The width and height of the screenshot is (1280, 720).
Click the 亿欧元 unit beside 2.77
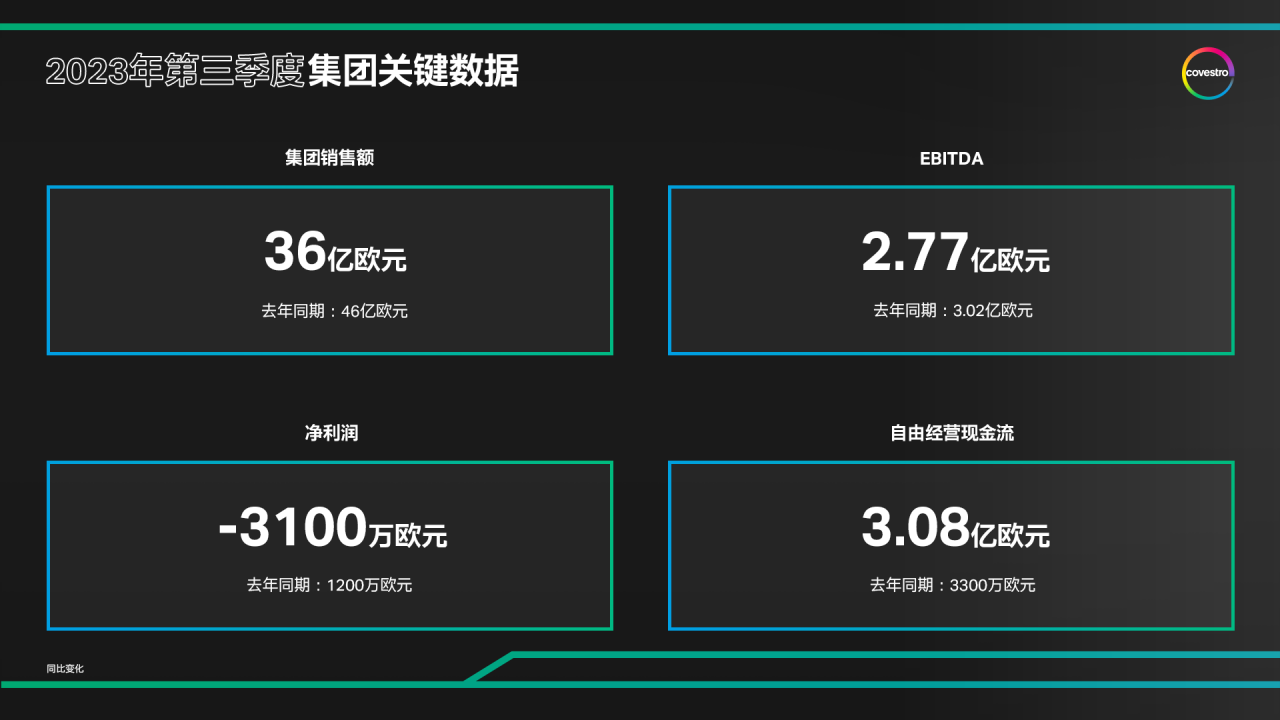click(1010, 261)
